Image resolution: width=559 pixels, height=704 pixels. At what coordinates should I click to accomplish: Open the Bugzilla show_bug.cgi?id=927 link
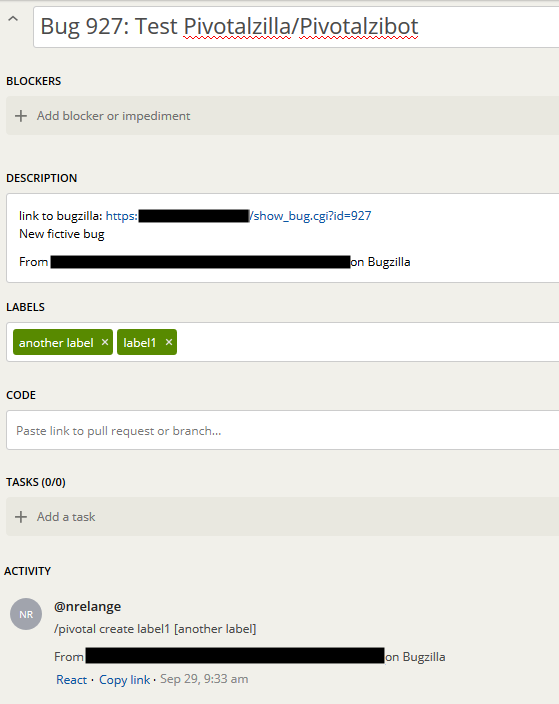pos(238,216)
